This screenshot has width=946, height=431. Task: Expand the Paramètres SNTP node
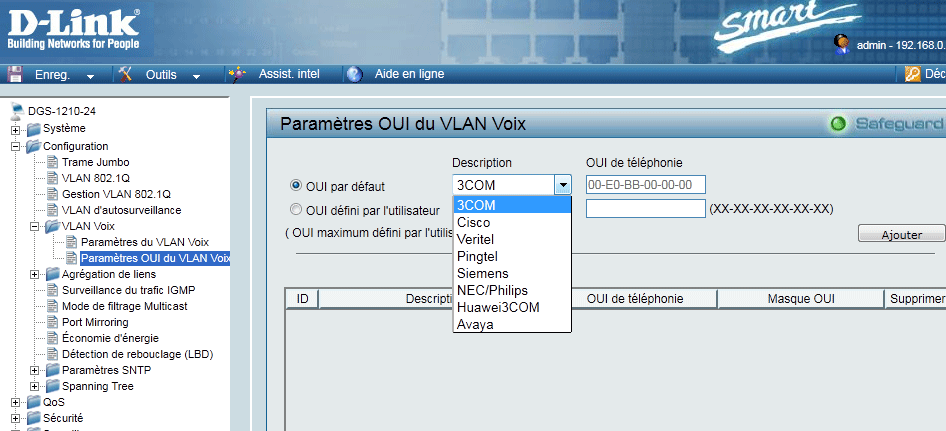point(35,371)
